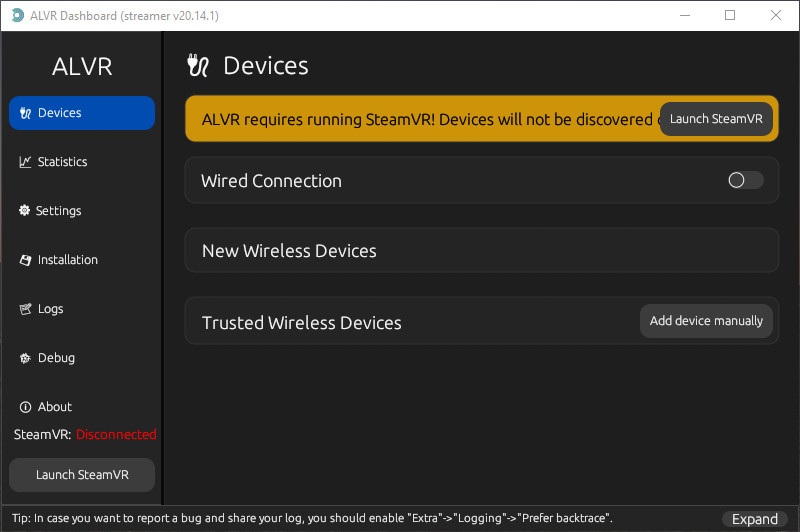Viewport: 800px width, 532px height.
Task: Click the ALVR title in the sidebar
Action: (x=82, y=67)
